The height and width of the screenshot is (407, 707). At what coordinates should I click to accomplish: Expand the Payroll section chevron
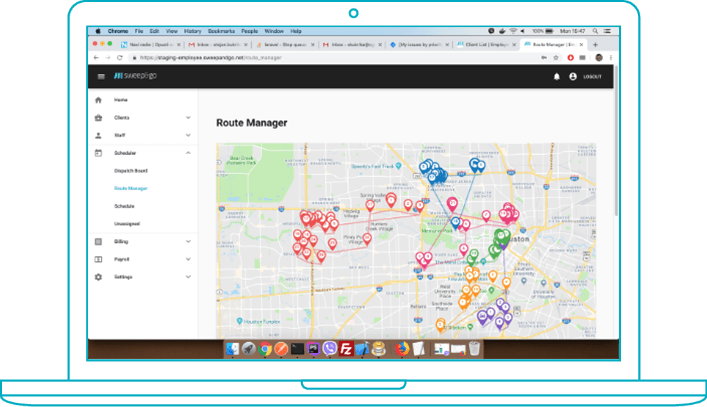(x=188, y=259)
